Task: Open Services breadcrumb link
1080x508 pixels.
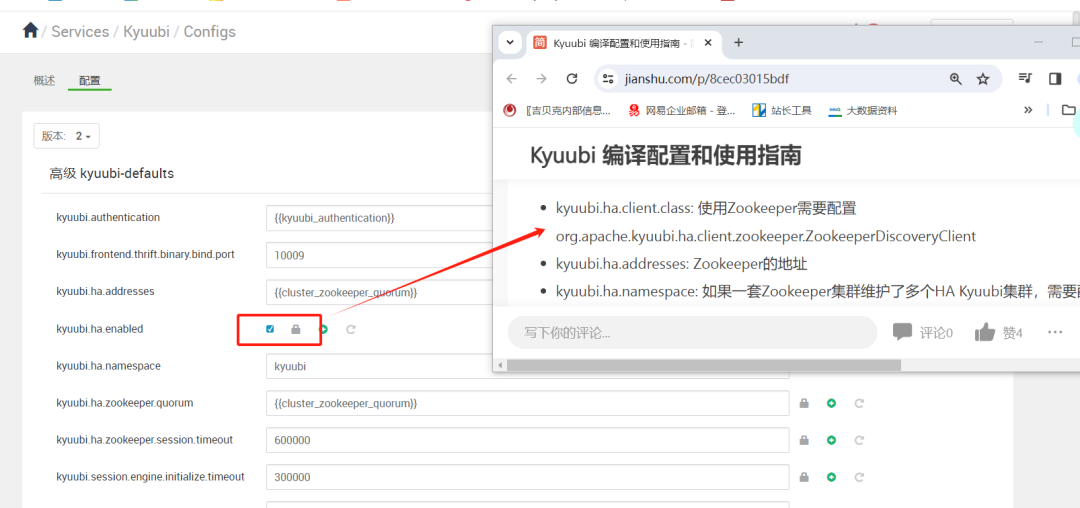Action: [x=80, y=32]
